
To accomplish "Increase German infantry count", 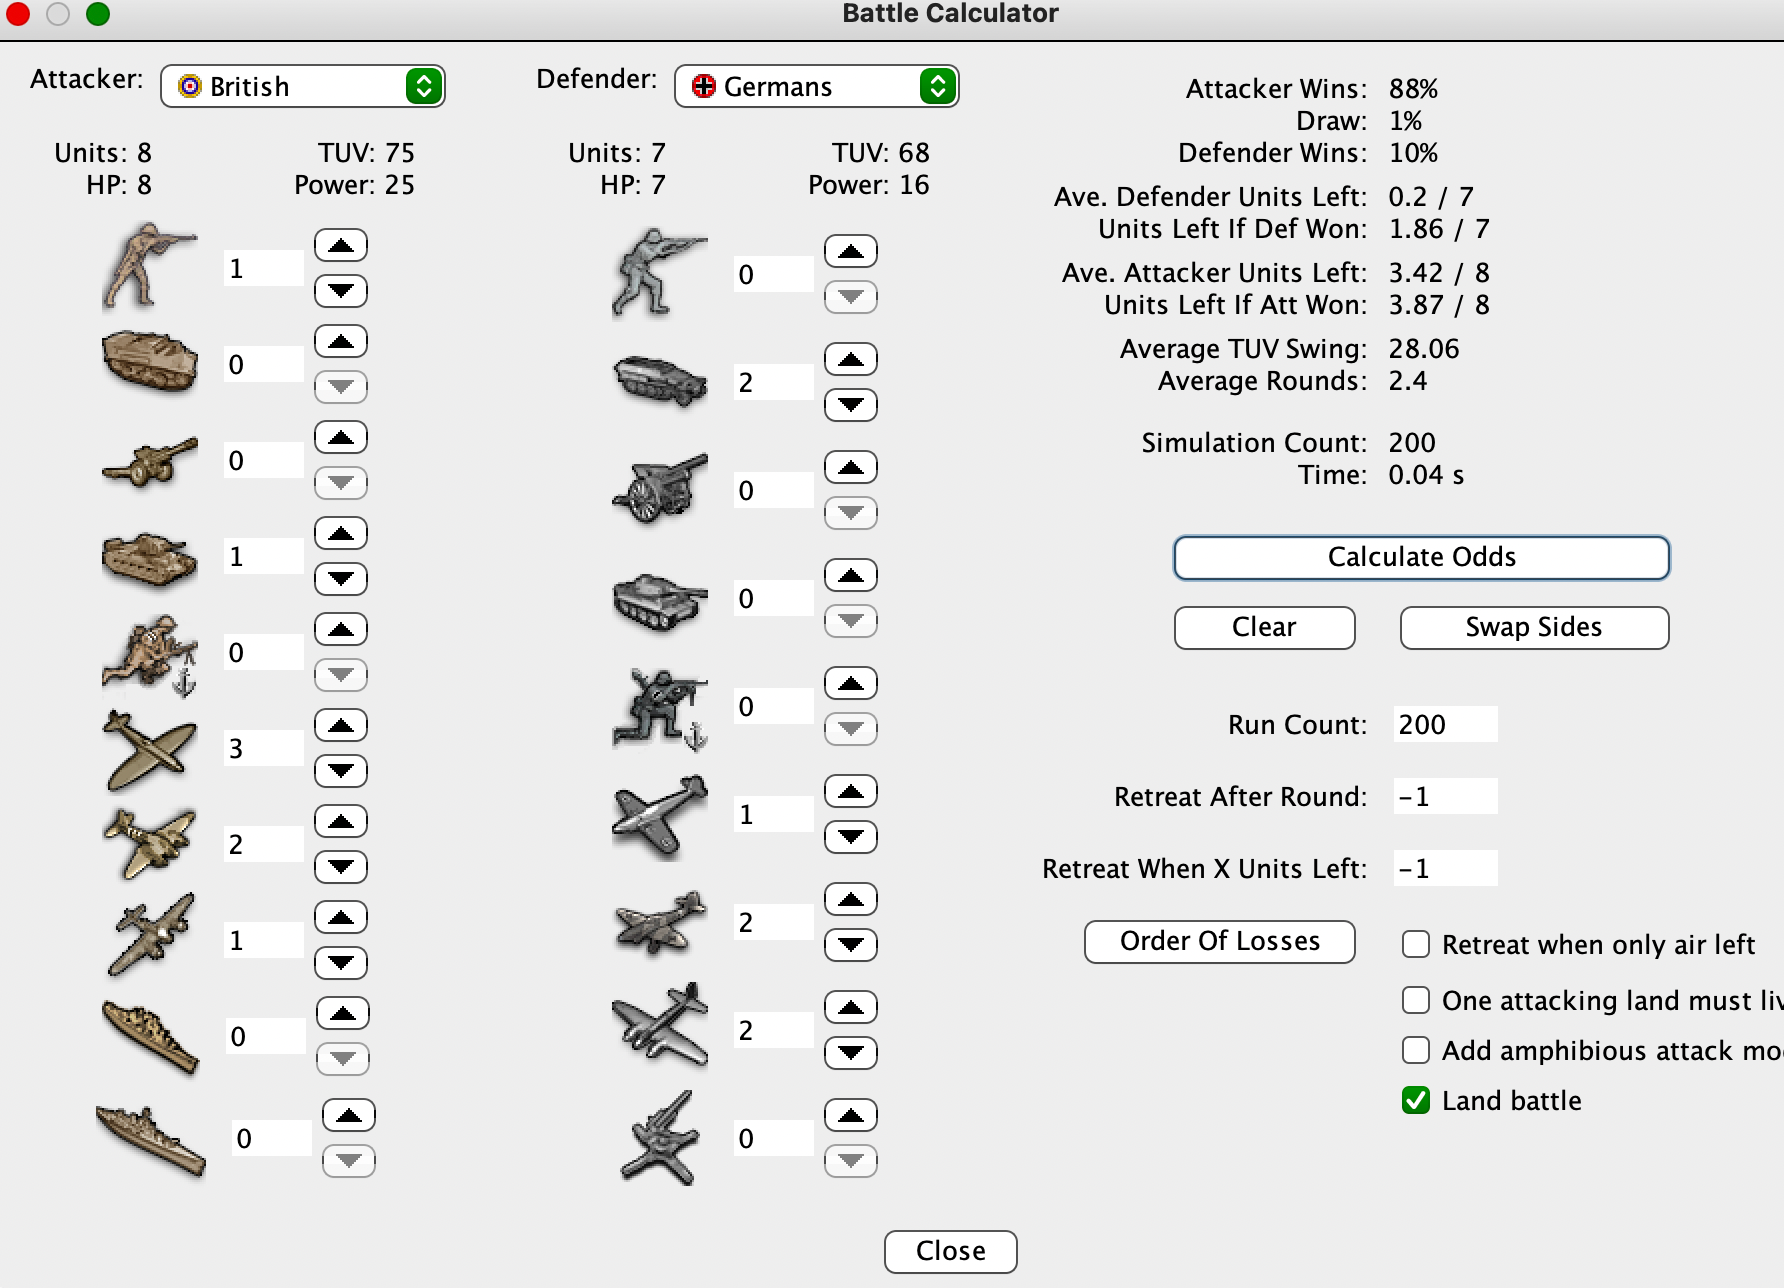I will pyautogui.click(x=851, y=251).
